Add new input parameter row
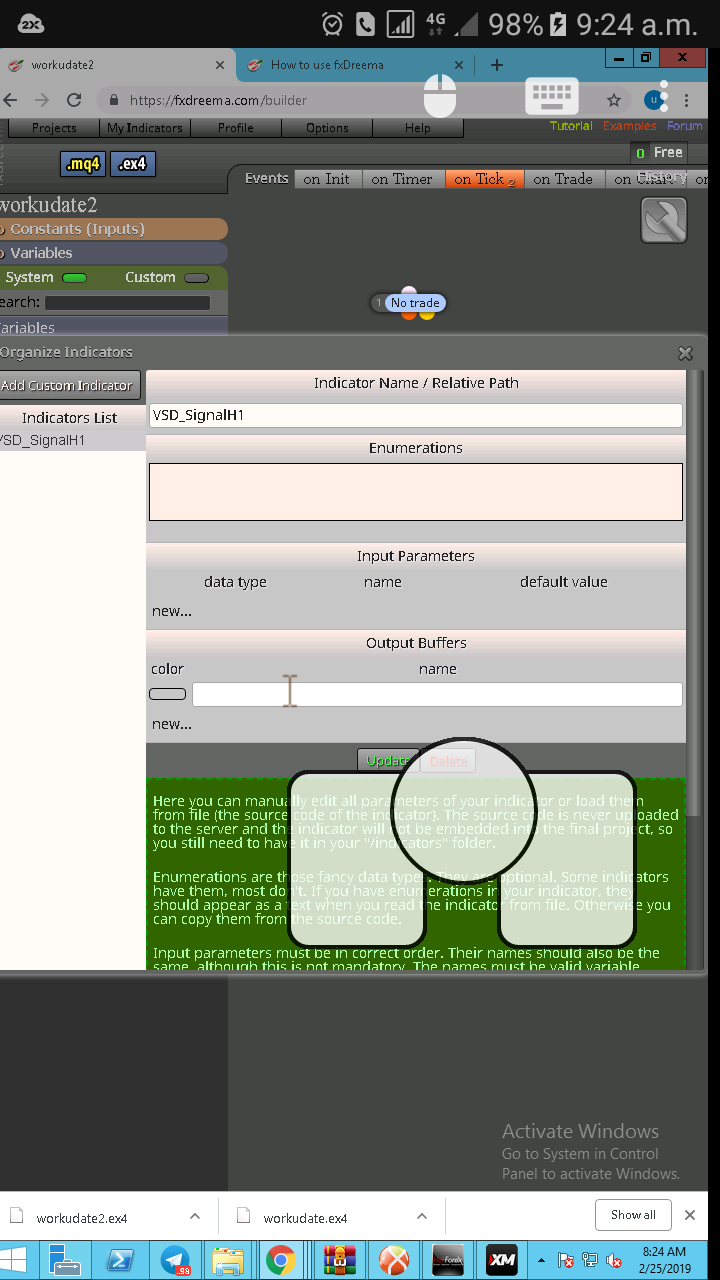Screen dimensions: 720x1280 172,611
